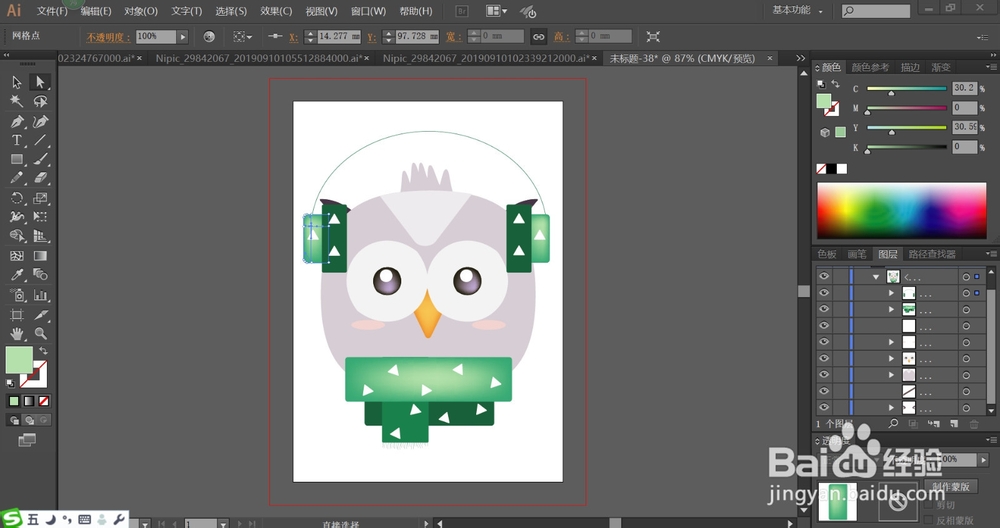Switch to the 路径查找器 panel tab
The width and height of the screenshot is (1000, 528).
point(932,254)
